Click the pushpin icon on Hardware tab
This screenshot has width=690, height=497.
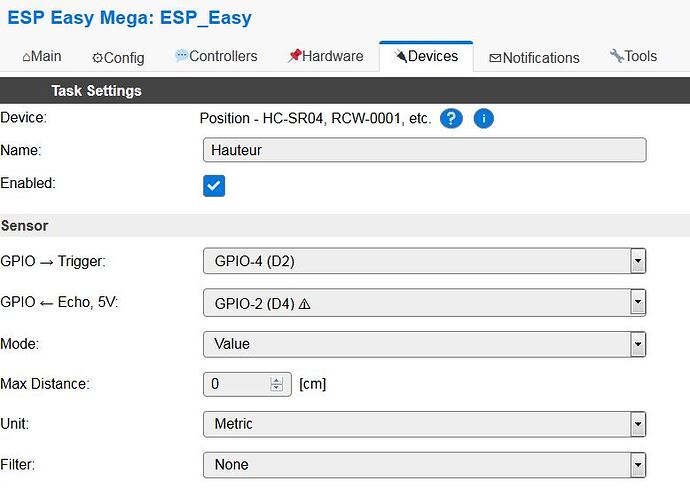coord(294,56)
